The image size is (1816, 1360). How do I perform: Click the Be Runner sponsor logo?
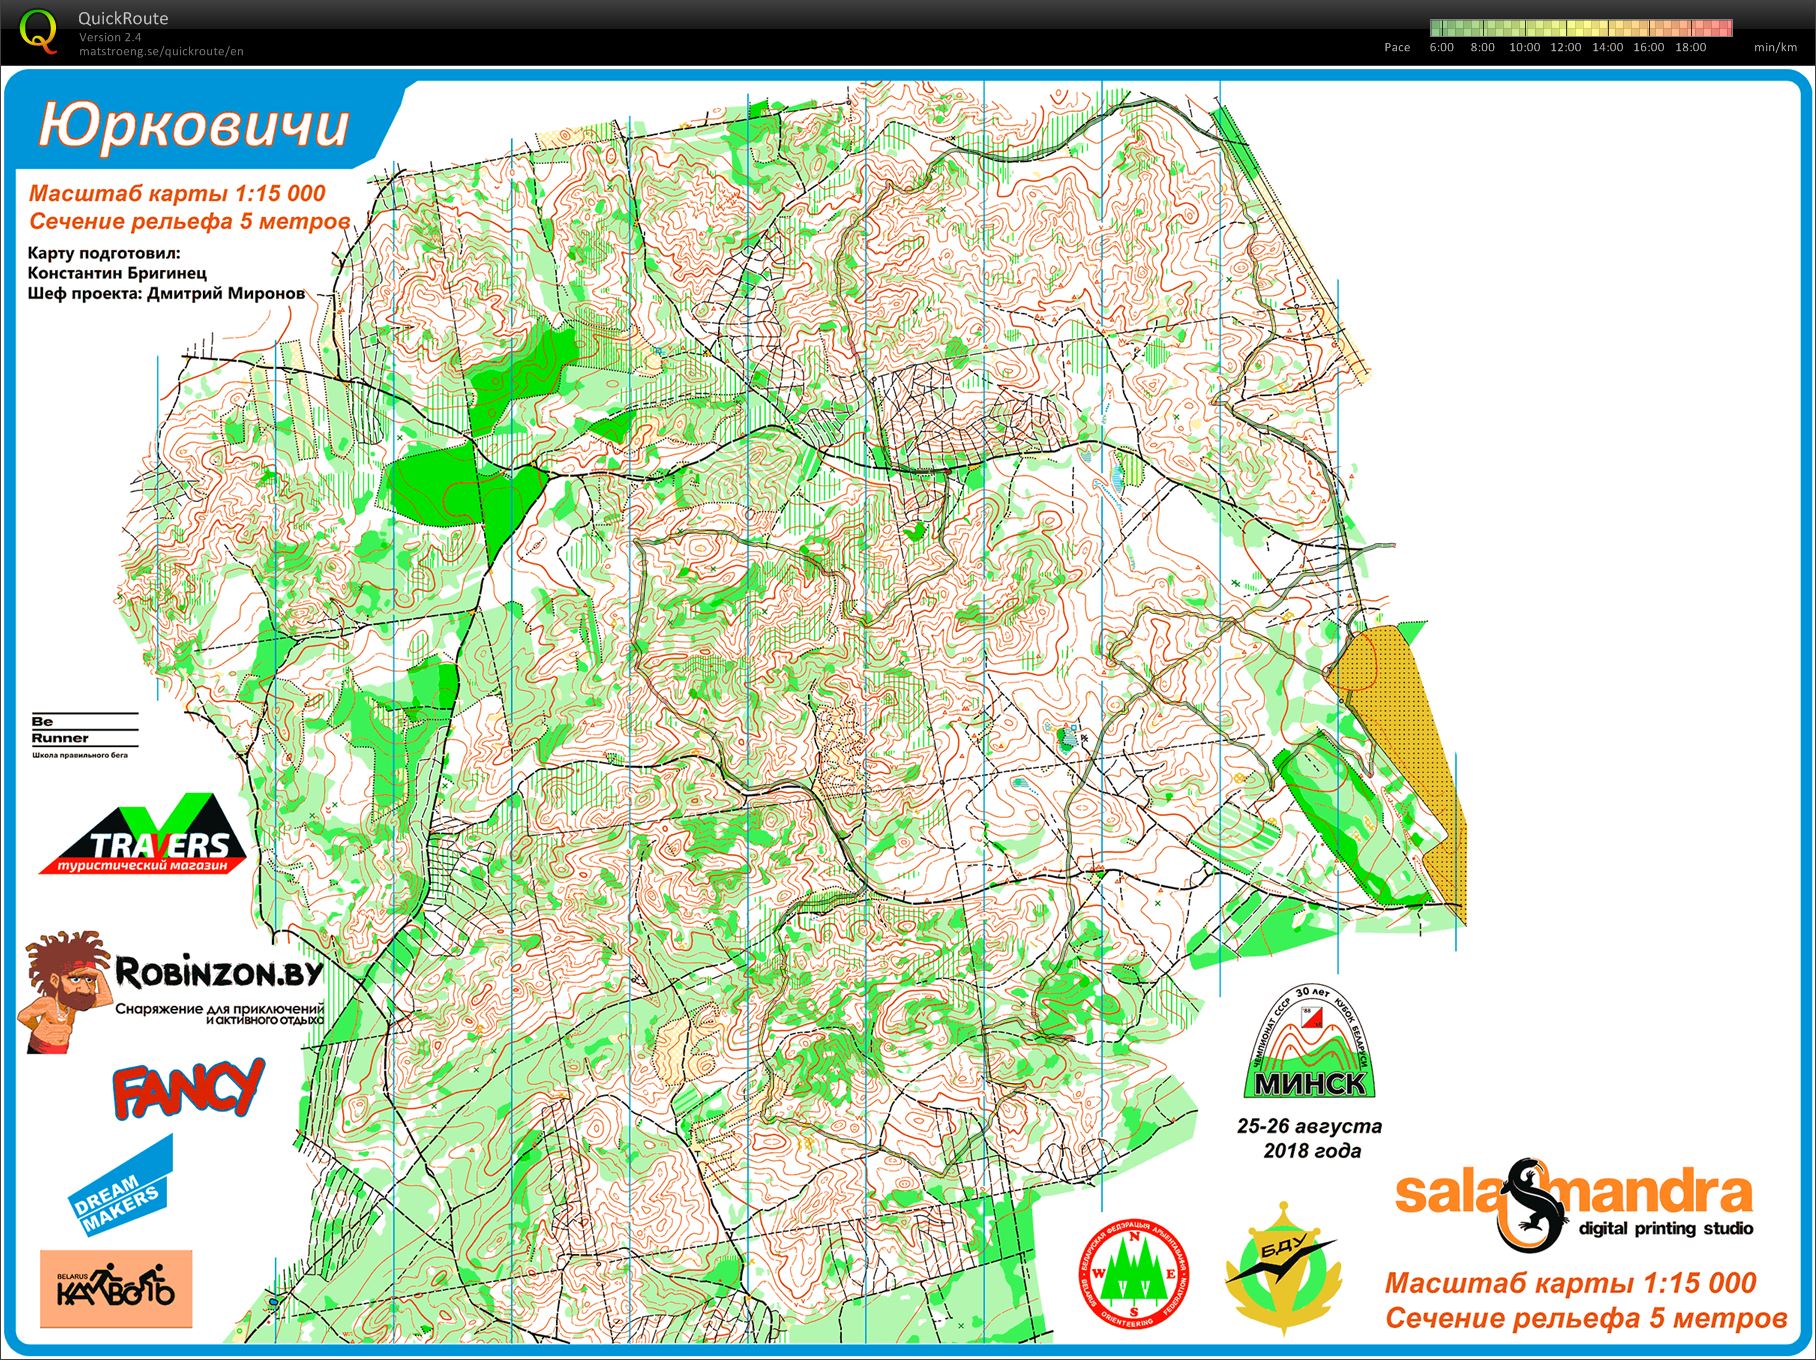point(85,735)
